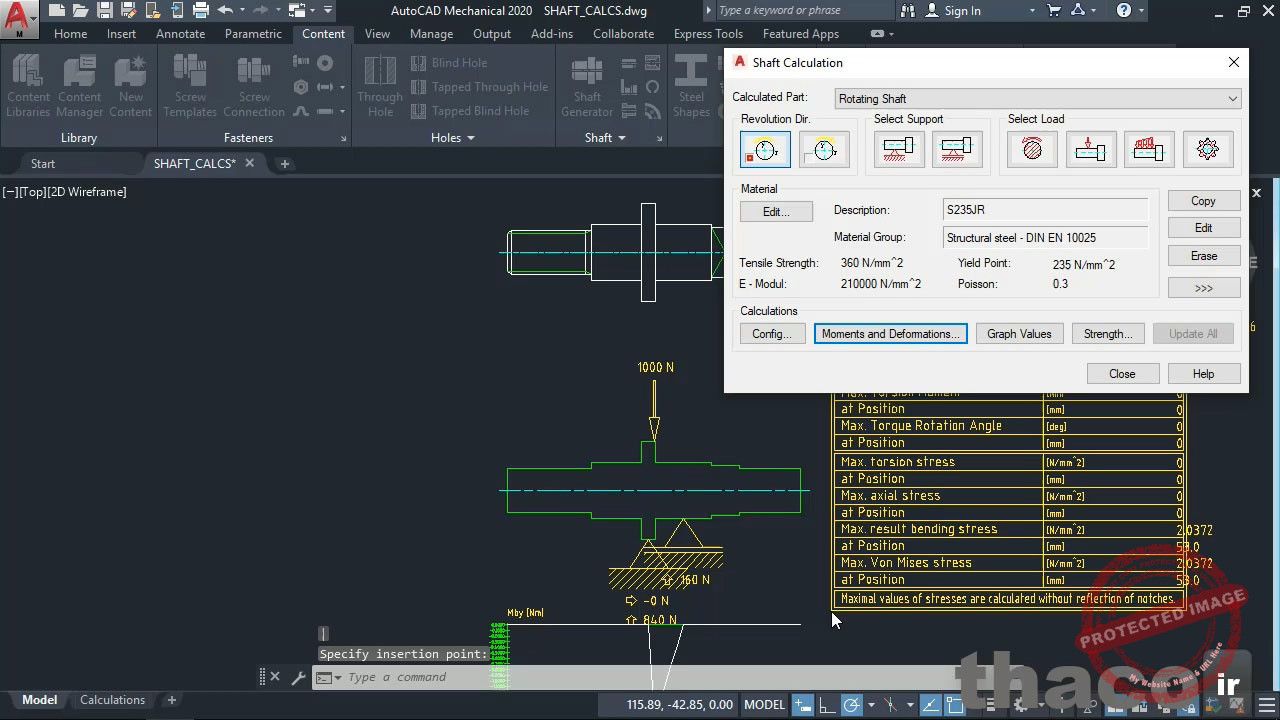The width and height of the screenshot is (1280, 720).
Task: Click the wrench icon beside the command line
Action: (x=298, y=677)
